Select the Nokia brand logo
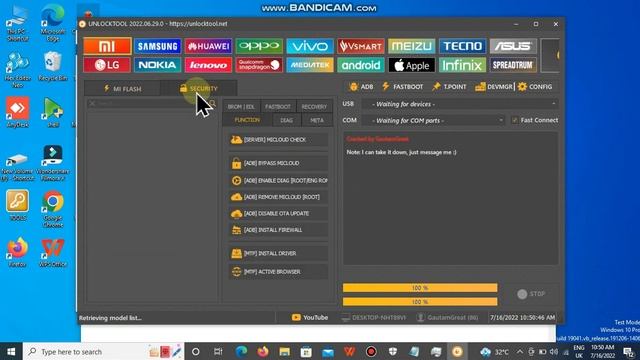The image size is (640, 360). tap(158, 65)
